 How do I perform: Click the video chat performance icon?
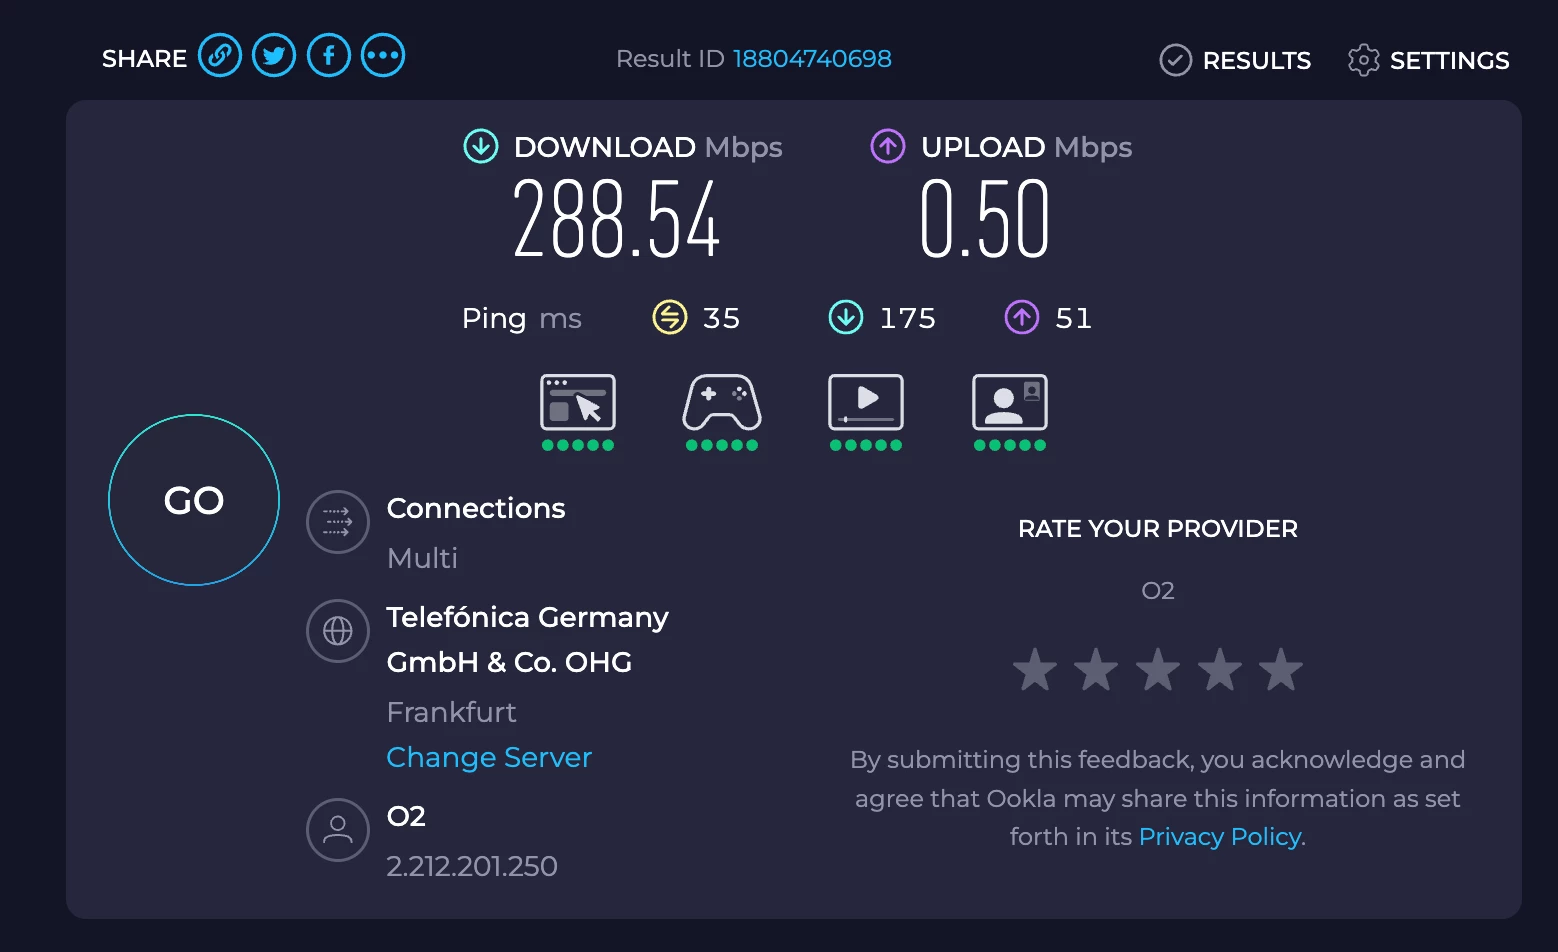coord(1010,403)
